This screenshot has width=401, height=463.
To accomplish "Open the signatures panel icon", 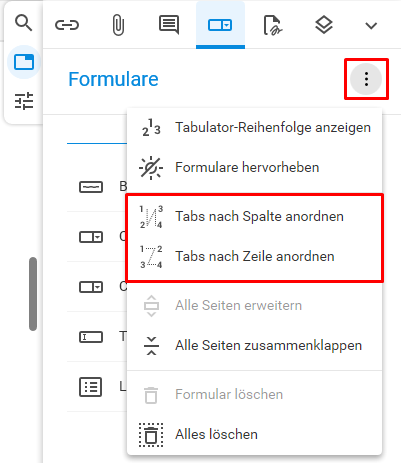I will coord(273,25).
